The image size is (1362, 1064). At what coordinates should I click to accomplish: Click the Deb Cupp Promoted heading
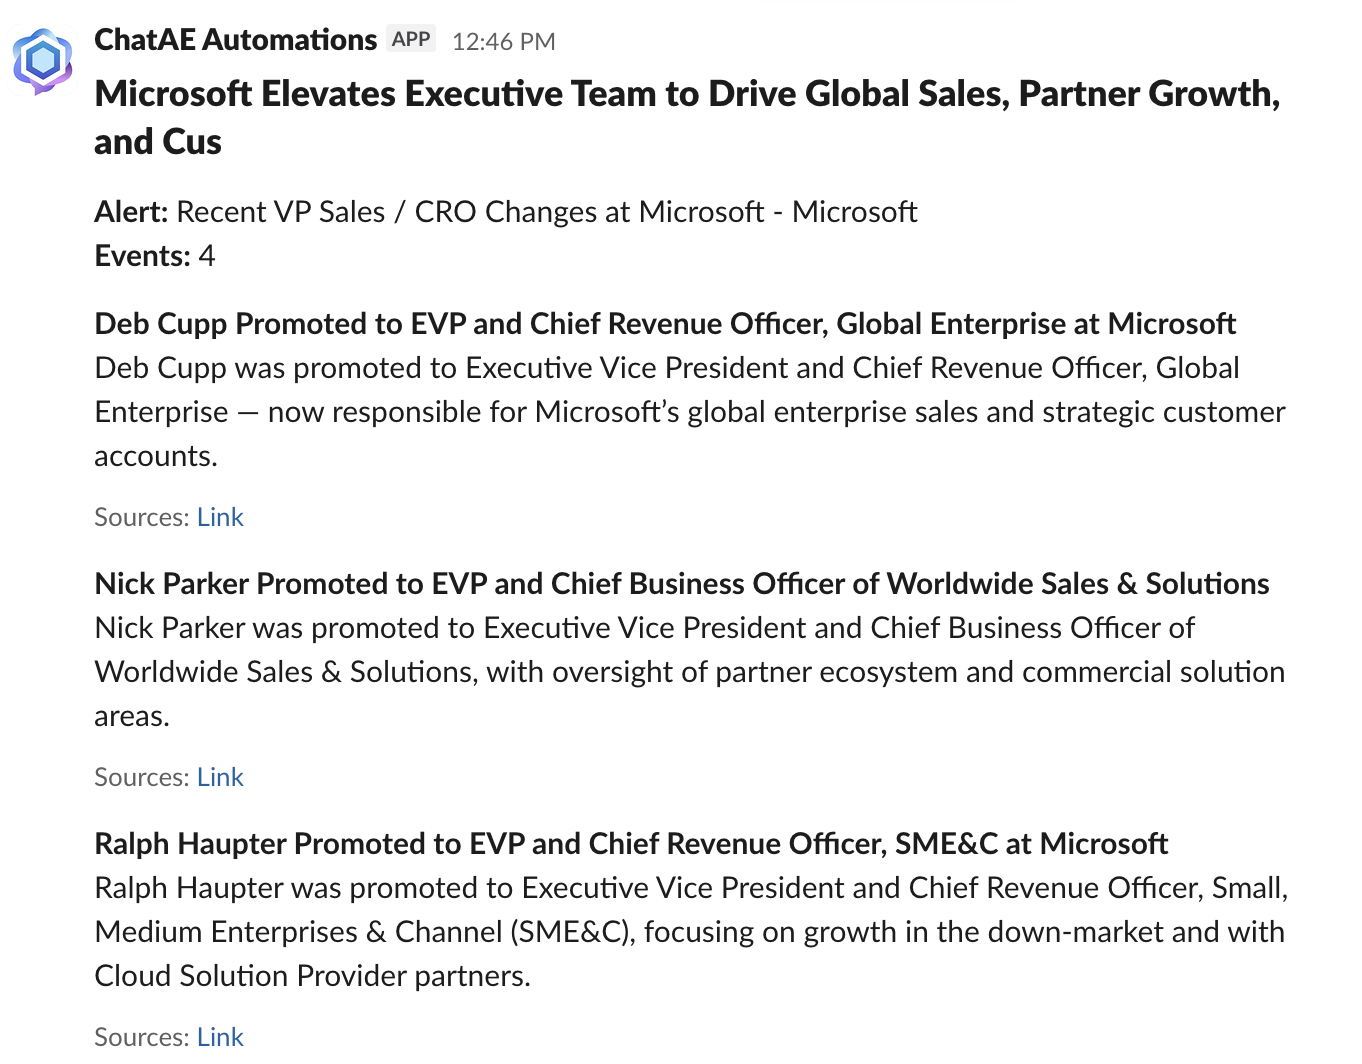coord(665,324)
